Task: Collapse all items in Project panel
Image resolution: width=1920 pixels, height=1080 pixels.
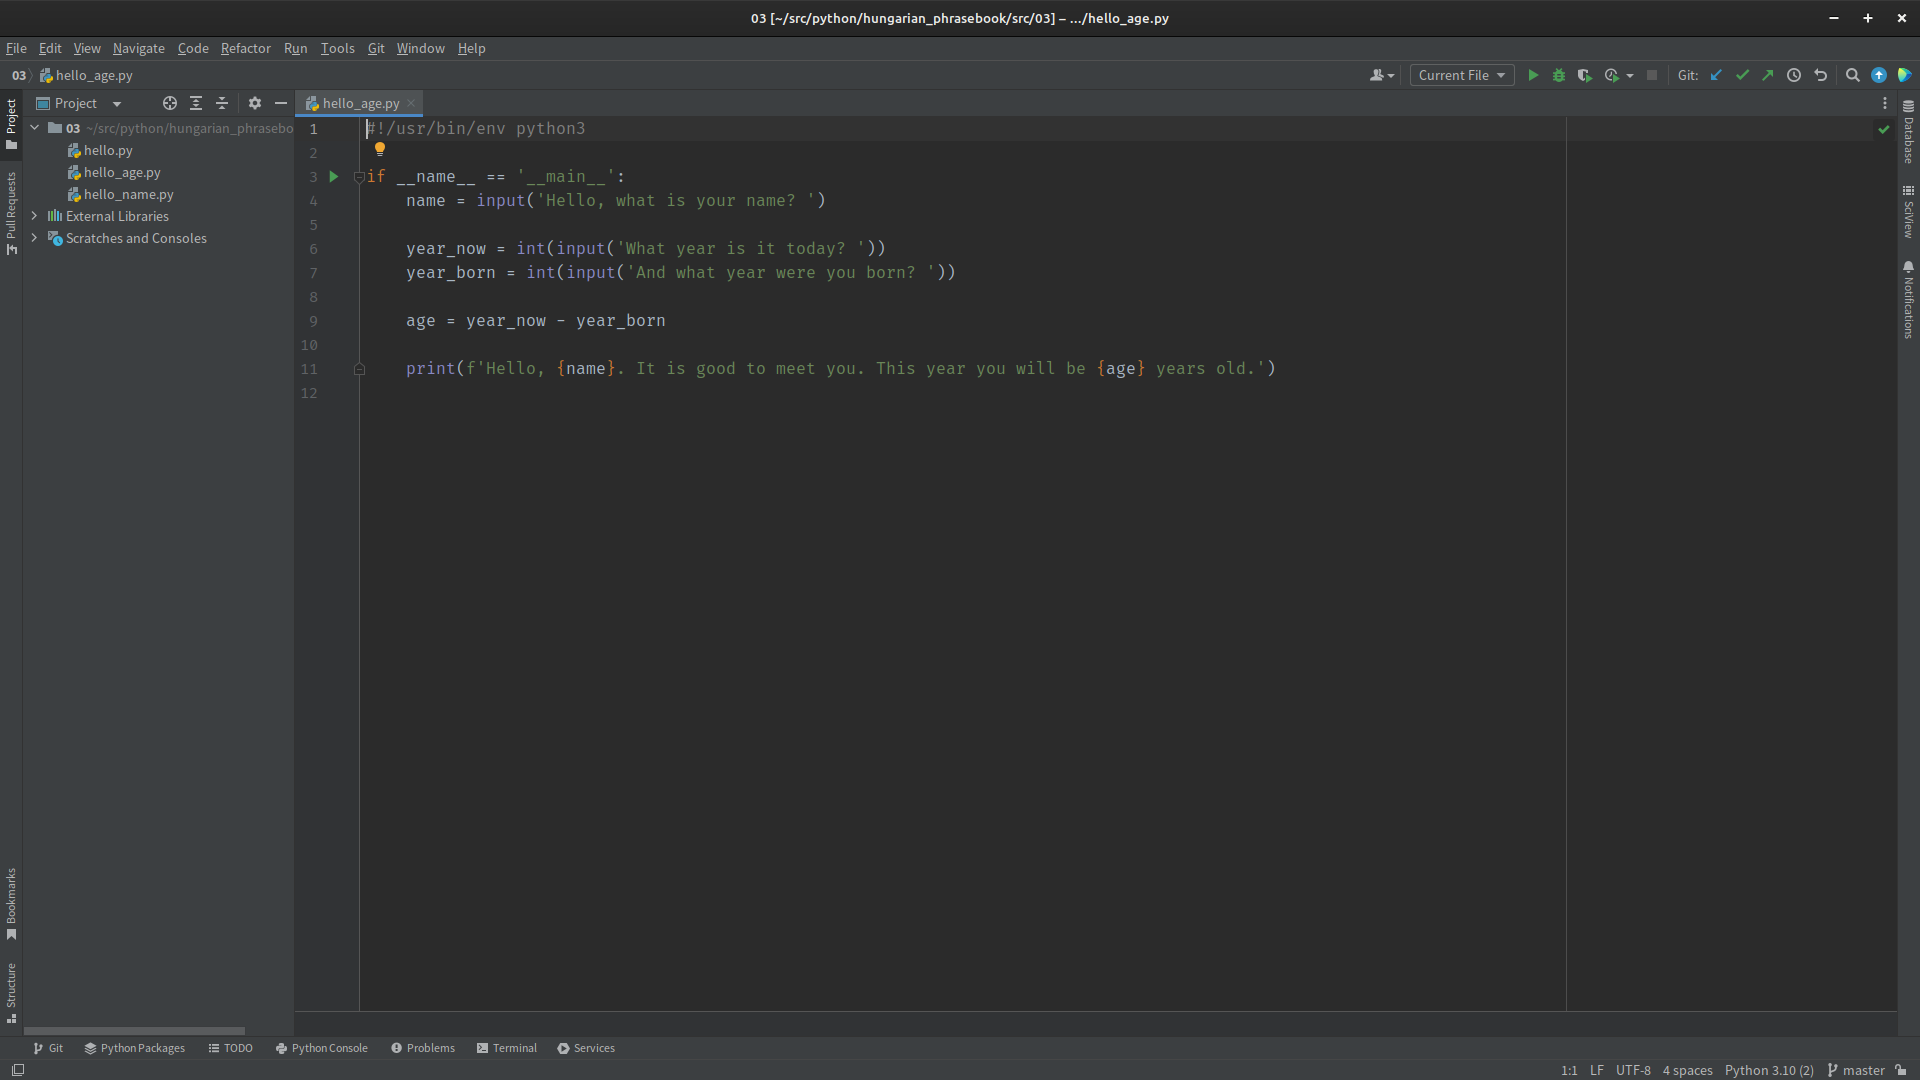Action: pyautogui.click(x=222, y=103)
